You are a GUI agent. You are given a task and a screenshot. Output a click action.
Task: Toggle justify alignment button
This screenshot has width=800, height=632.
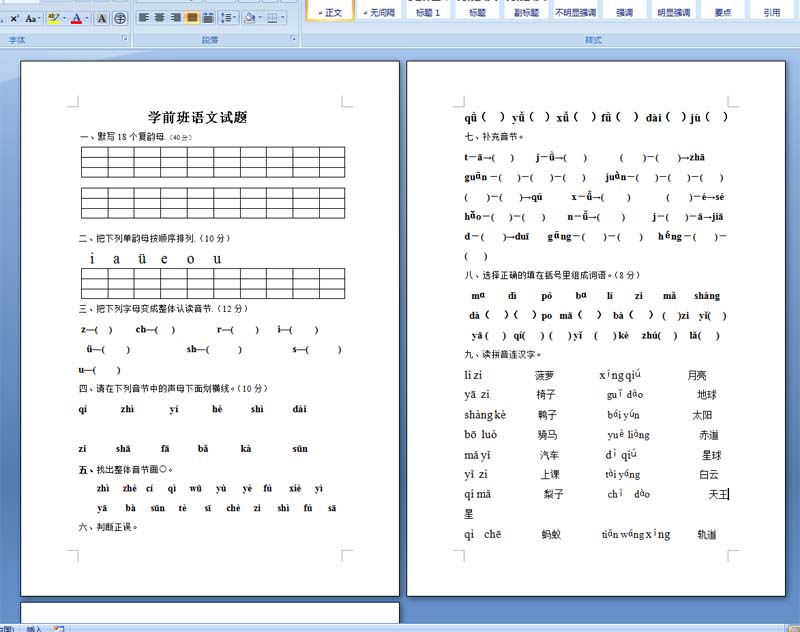(192, 18)
